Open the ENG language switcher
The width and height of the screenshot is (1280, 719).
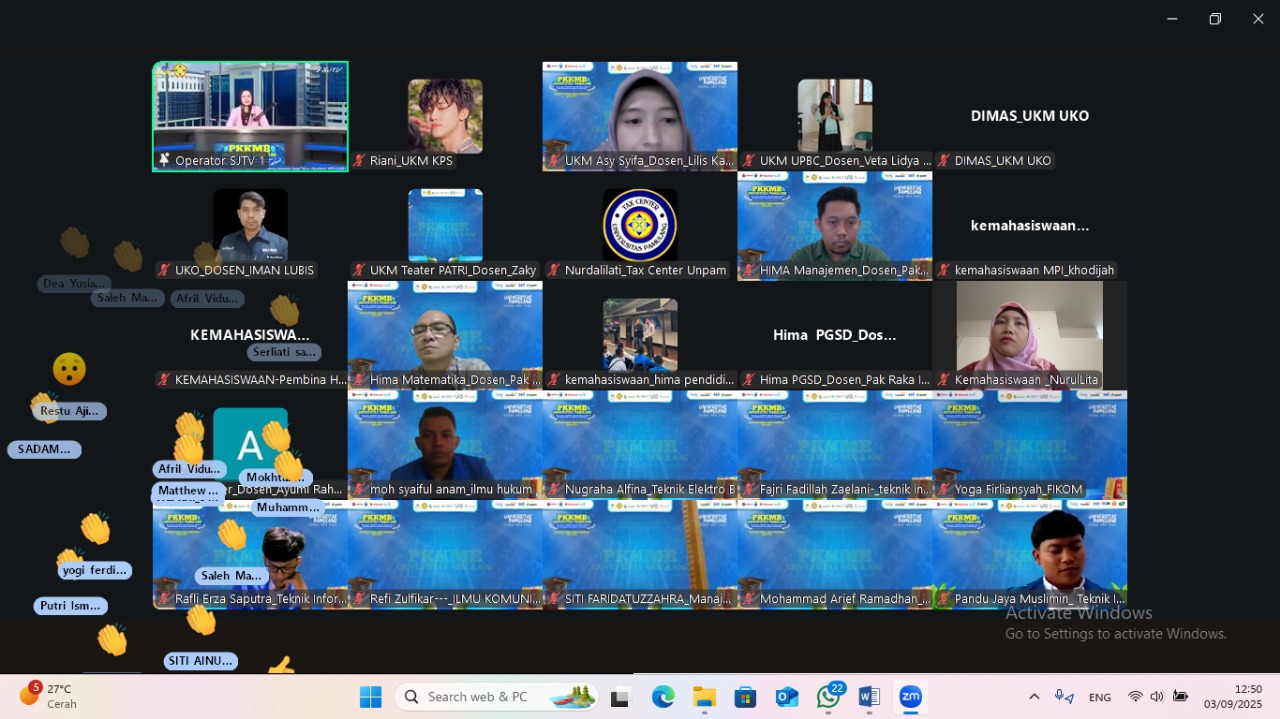coord(1100,697)
